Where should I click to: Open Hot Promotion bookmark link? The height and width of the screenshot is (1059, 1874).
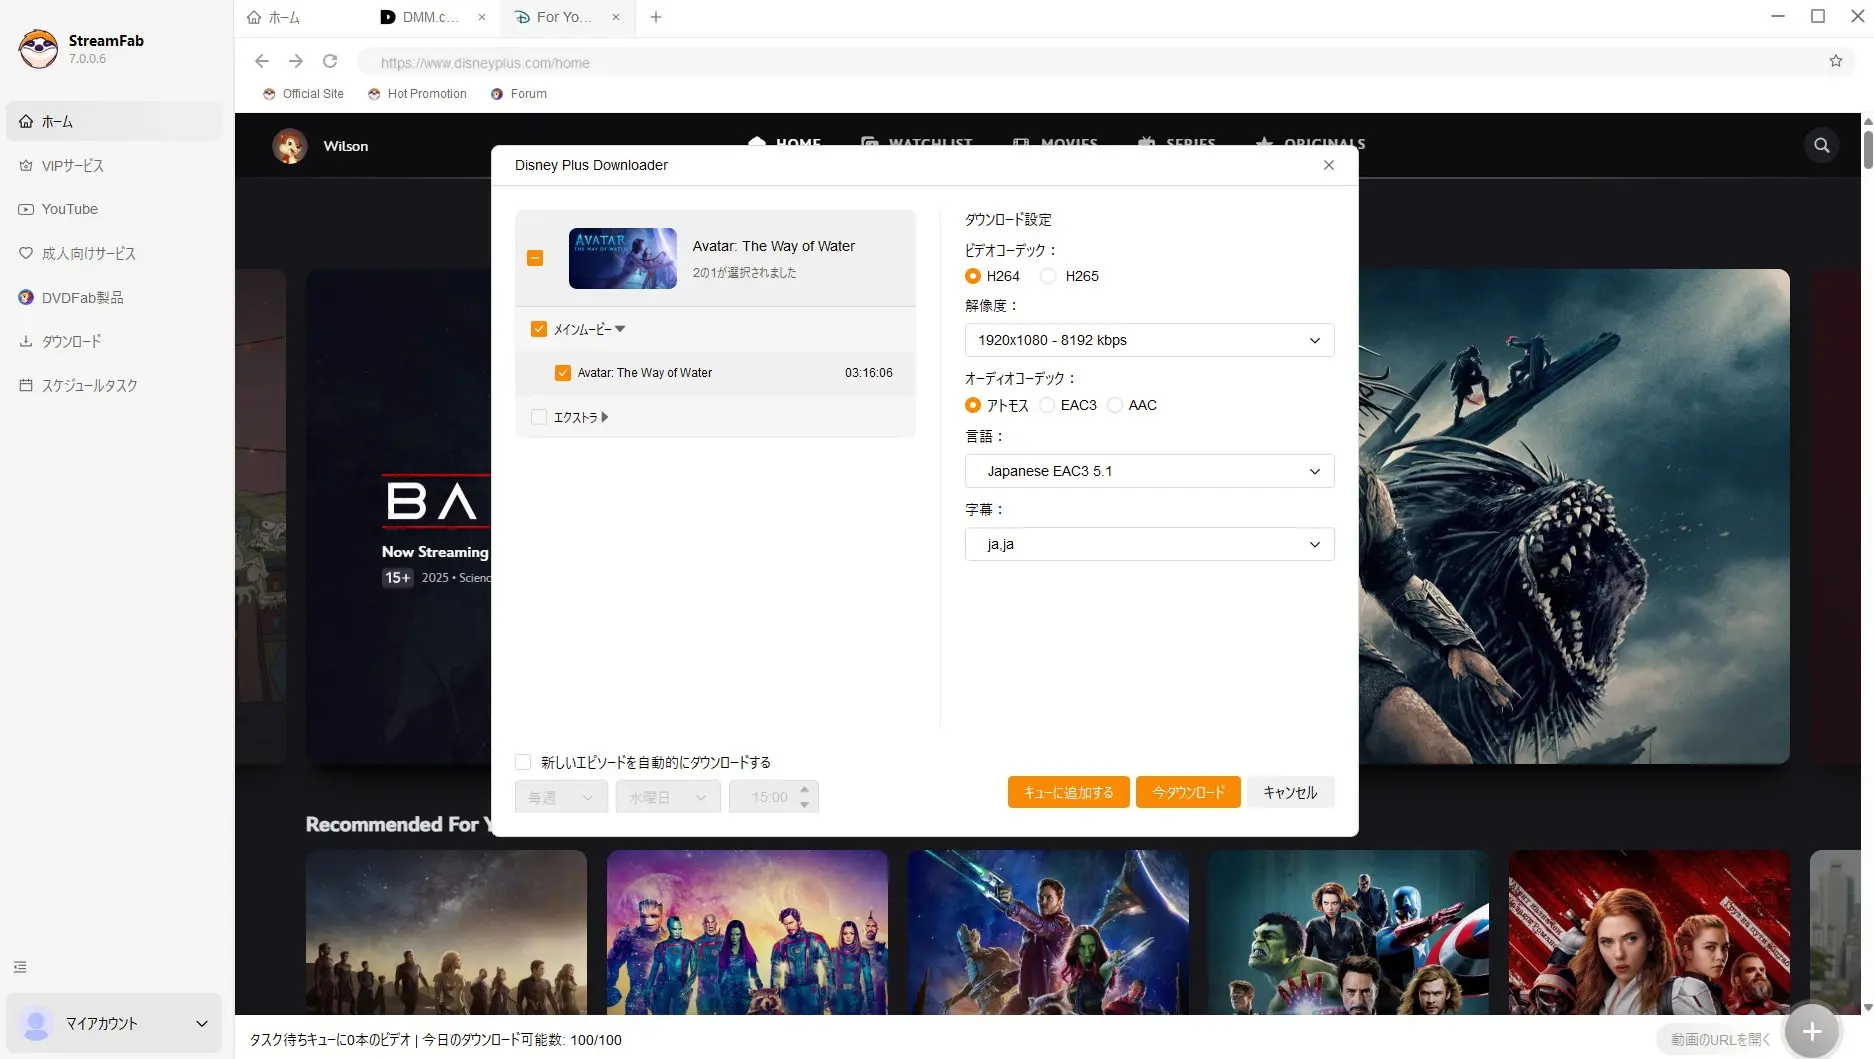point(427,94)
